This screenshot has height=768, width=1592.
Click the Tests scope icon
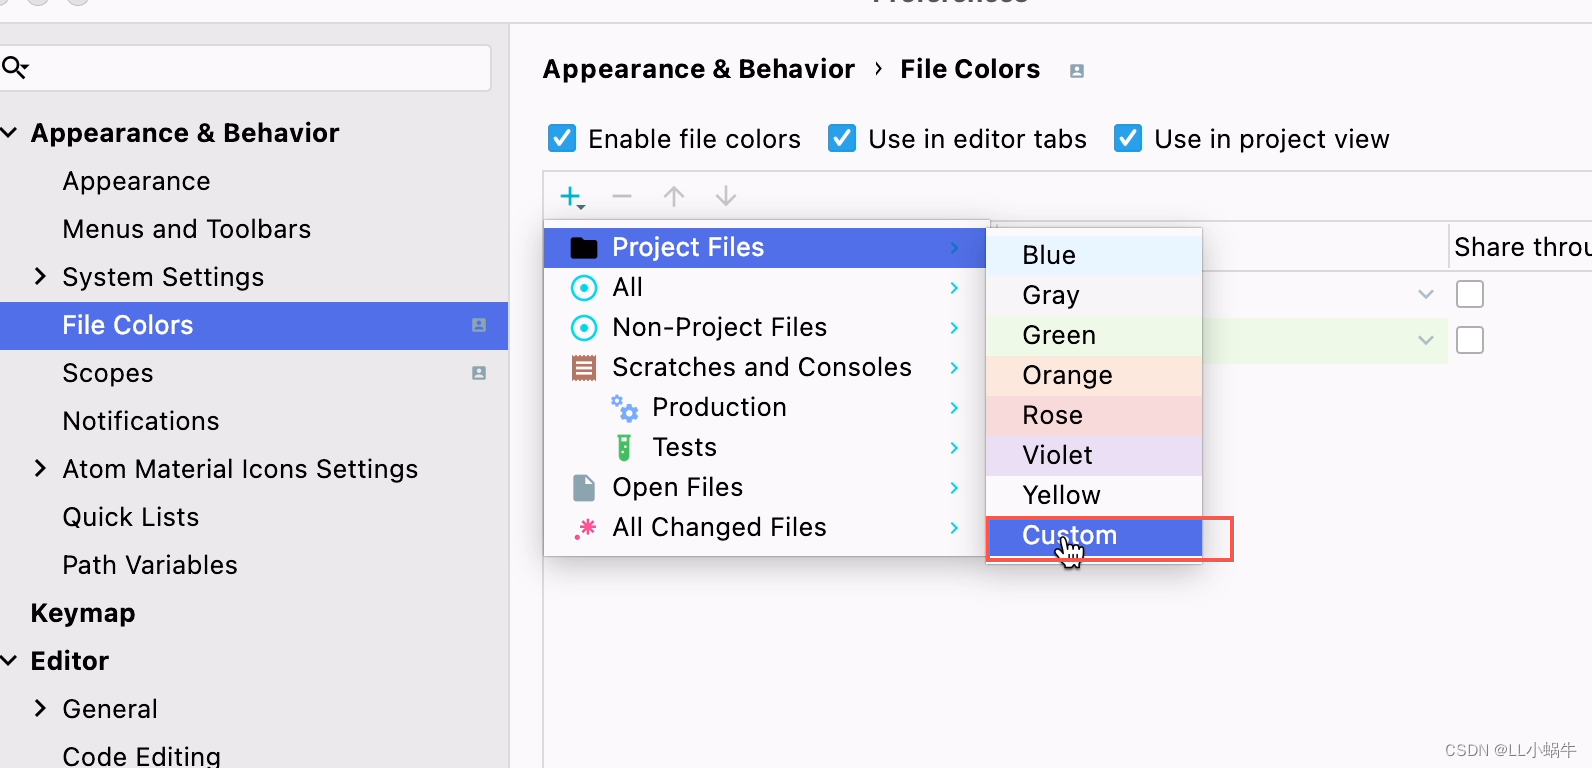pyautogui.click(x=624, y=448)
